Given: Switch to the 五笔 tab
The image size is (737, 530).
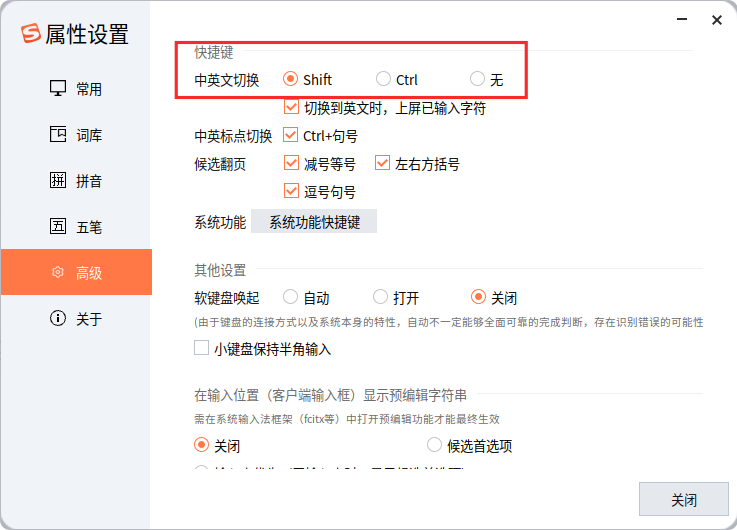Looking at the screenshot, I should pyautogui.click(x=76, y=226).
